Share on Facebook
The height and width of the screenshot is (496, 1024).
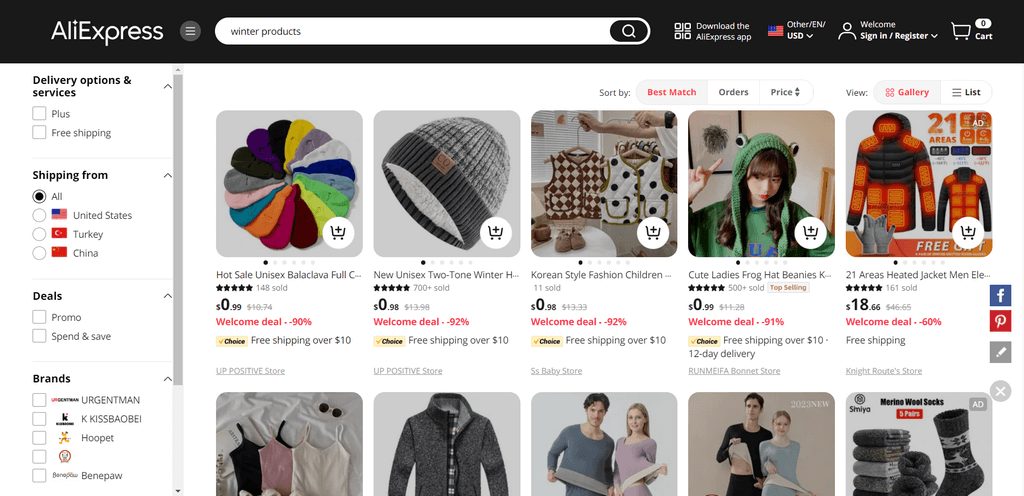[x=1000, y=296]
